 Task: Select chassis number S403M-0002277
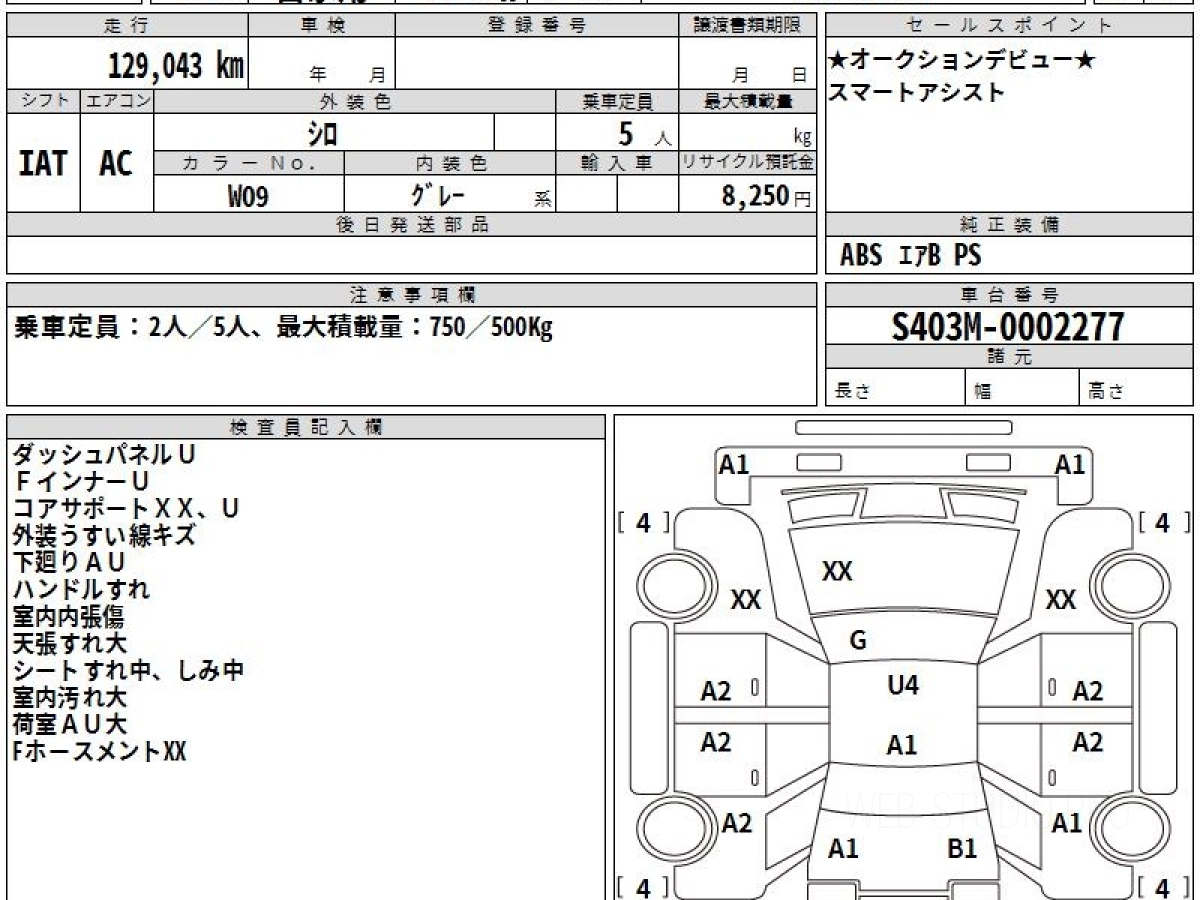click(x=1008, y=326)
